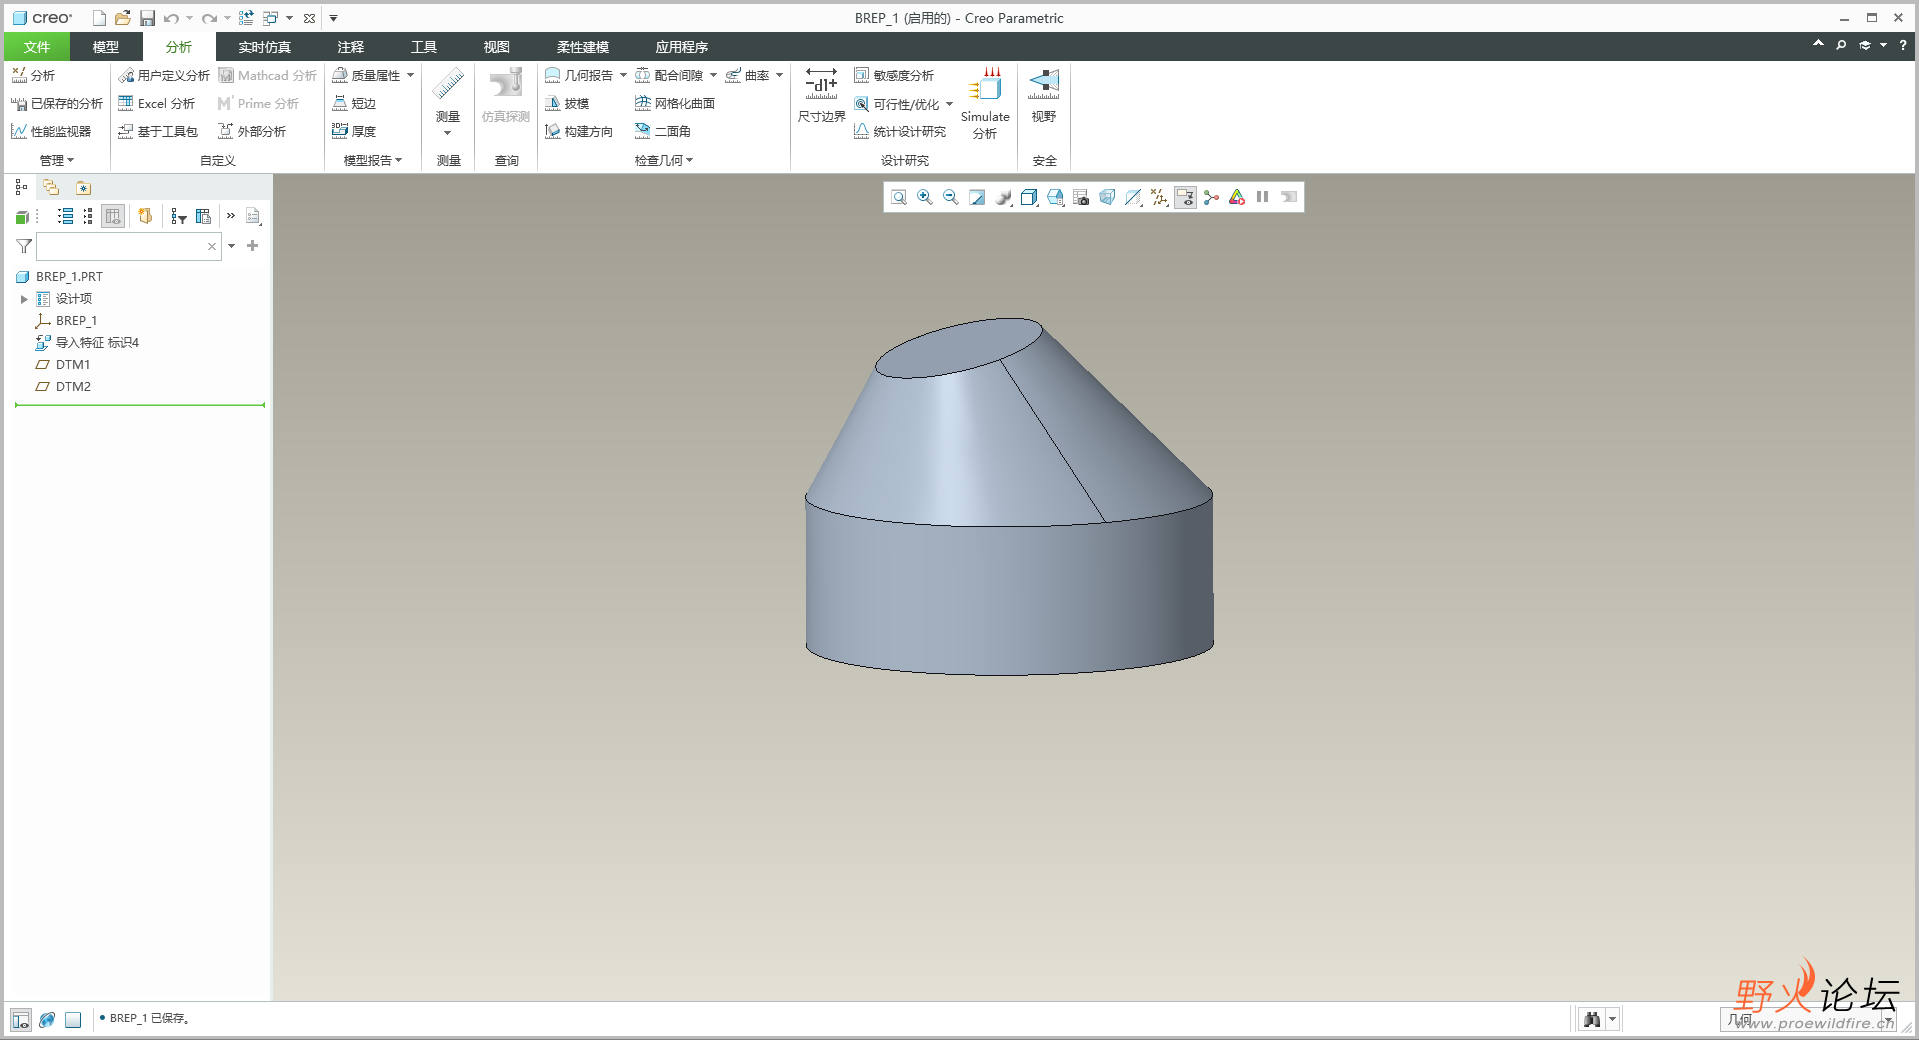The height and width of the screenshot is (1040, 1919).
Task: Toggle the web browser display in status bar
Action: [47, 1019]
